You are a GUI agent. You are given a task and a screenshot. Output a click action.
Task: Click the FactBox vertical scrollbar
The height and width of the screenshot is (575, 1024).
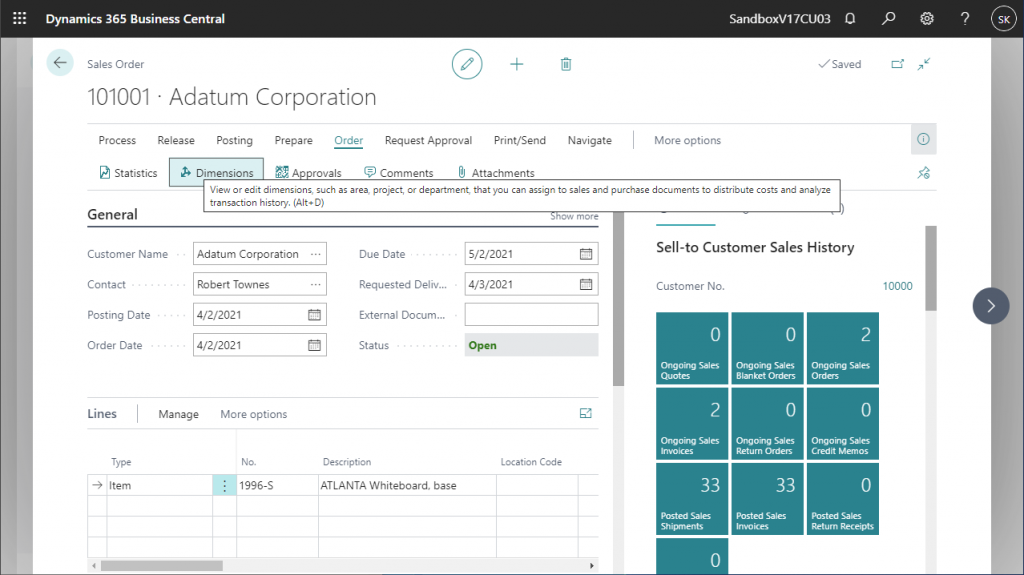[x=931, y=268]
